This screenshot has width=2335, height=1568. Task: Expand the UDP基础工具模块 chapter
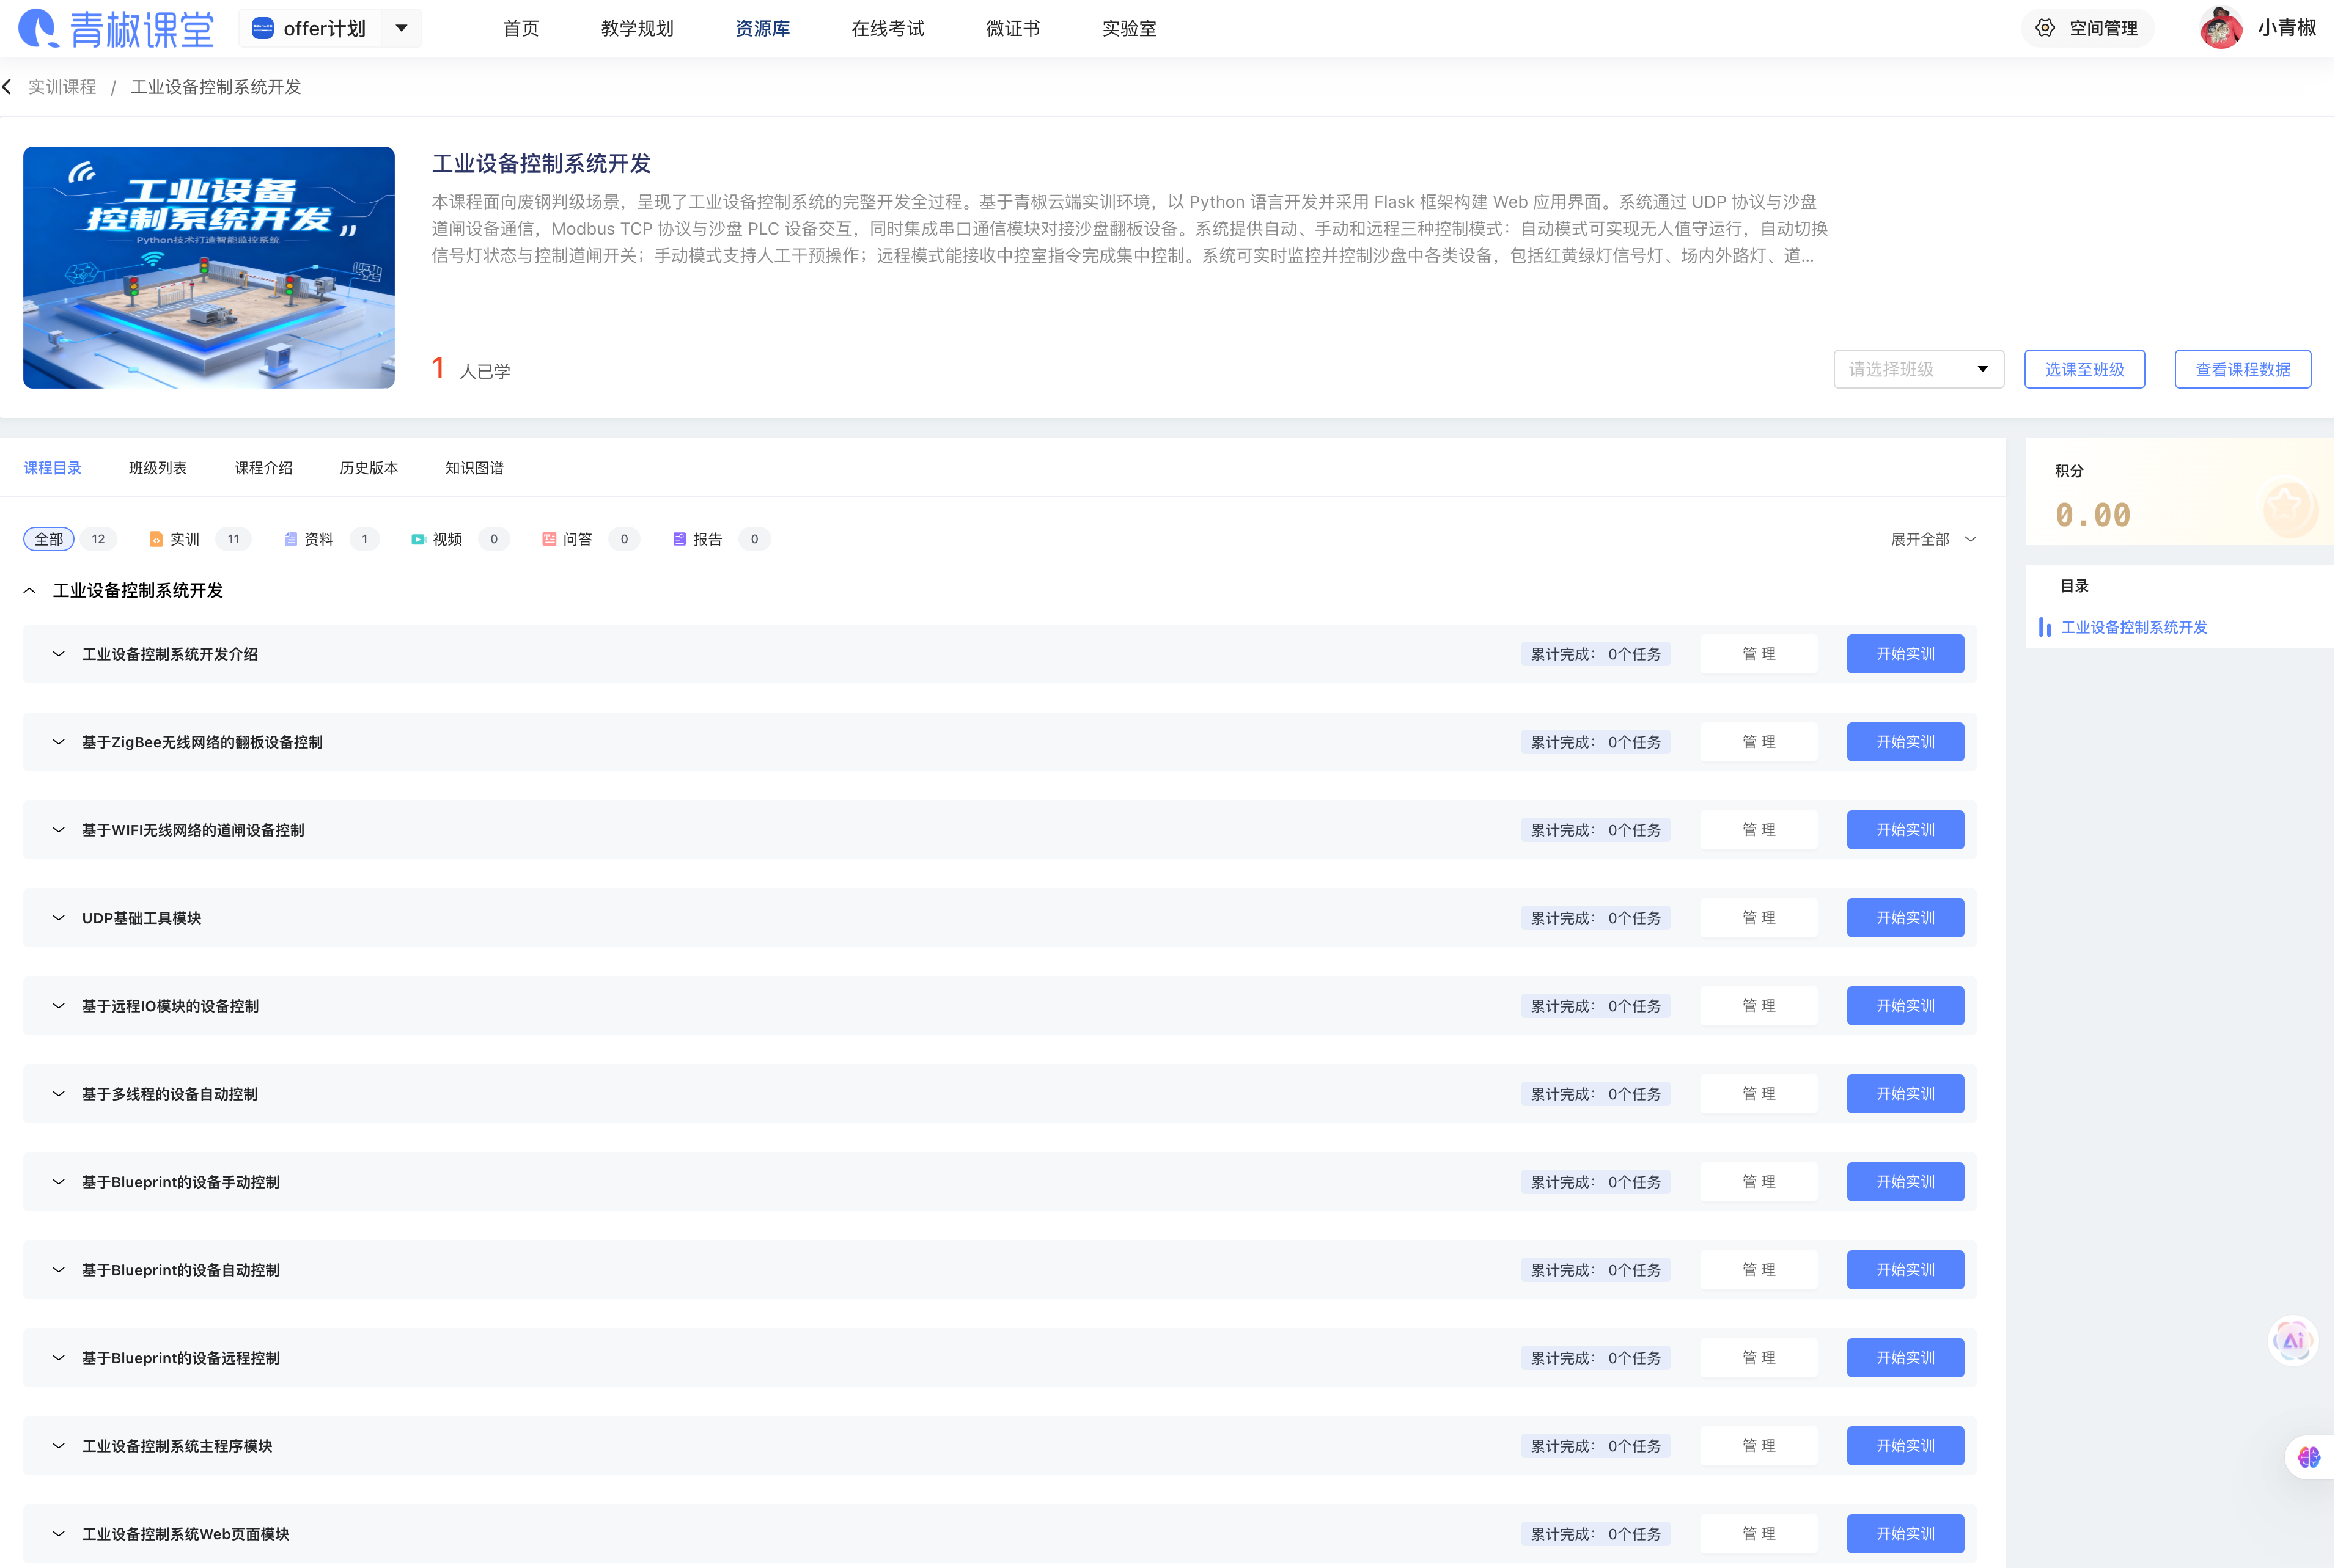pyautogui.click(x=59, y=918)
